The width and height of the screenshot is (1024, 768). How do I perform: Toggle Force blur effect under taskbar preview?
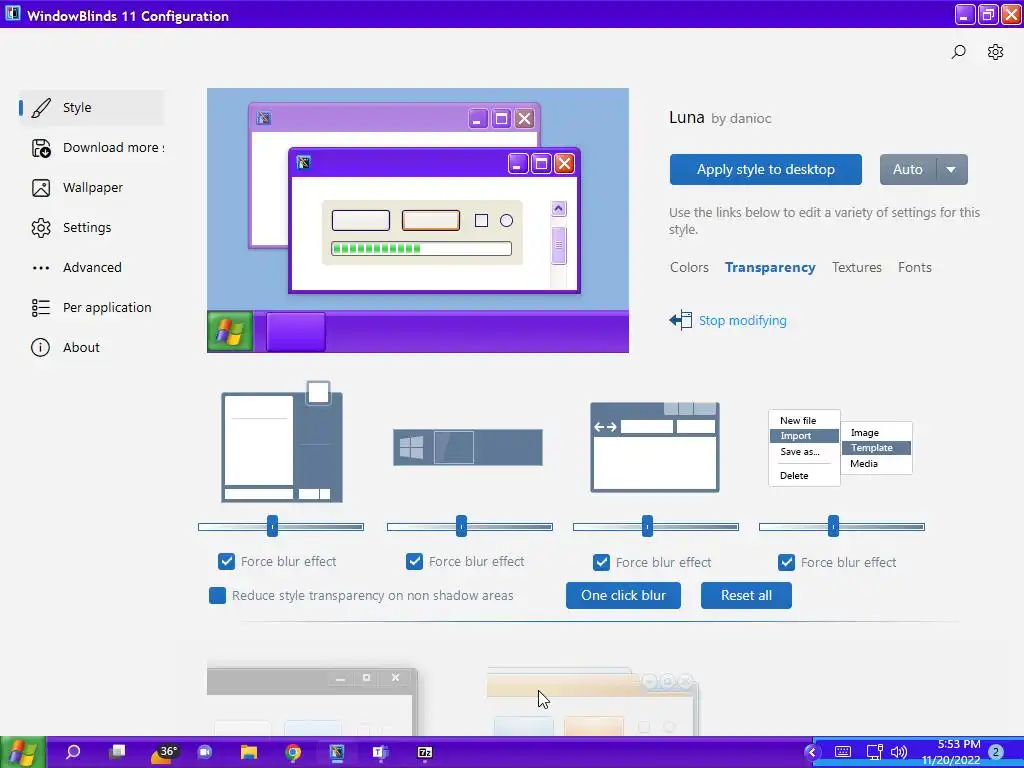(414, 562)
